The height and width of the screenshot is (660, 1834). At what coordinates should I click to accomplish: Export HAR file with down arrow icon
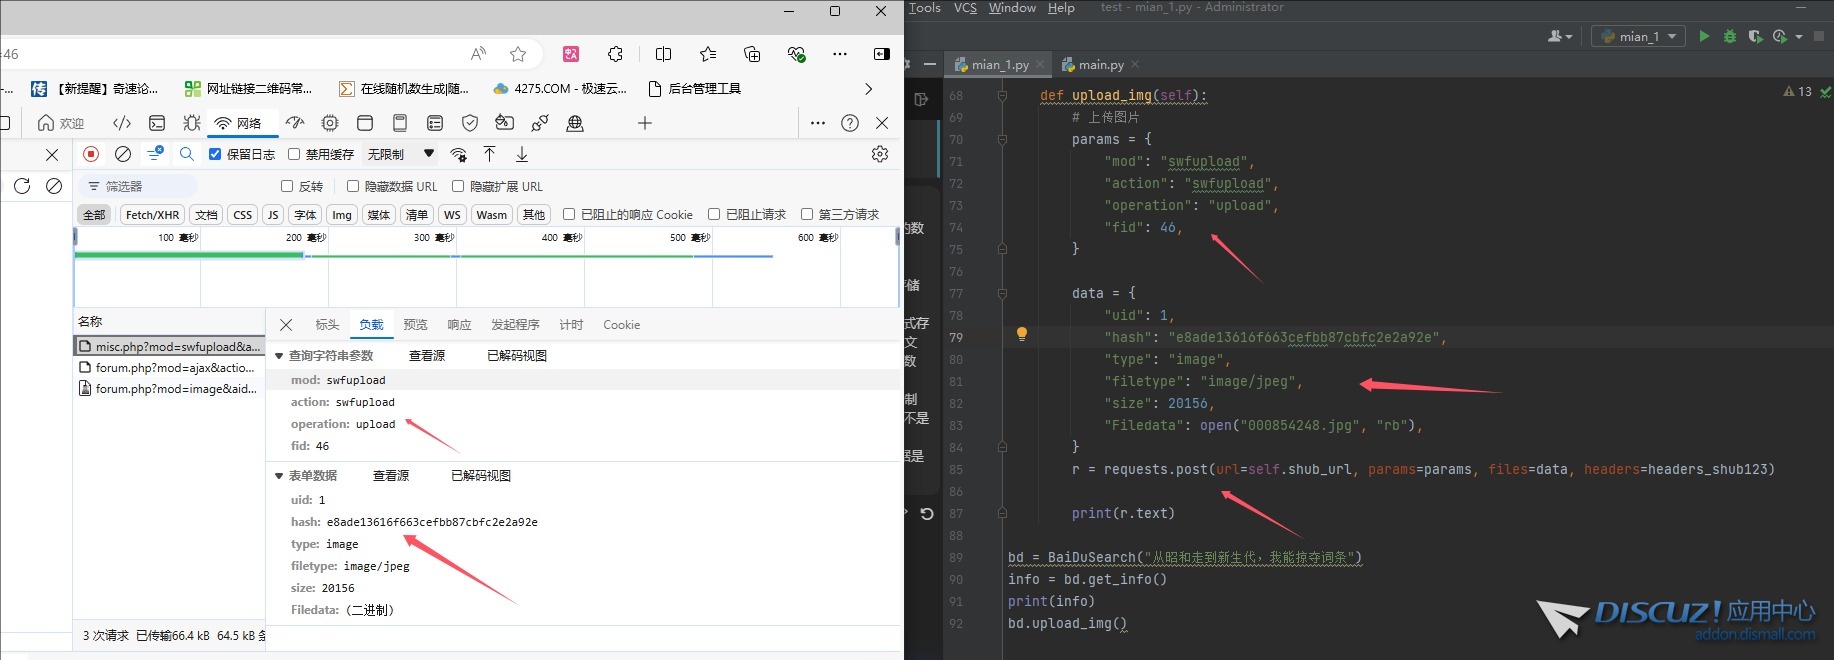click(x=522, y=154)
